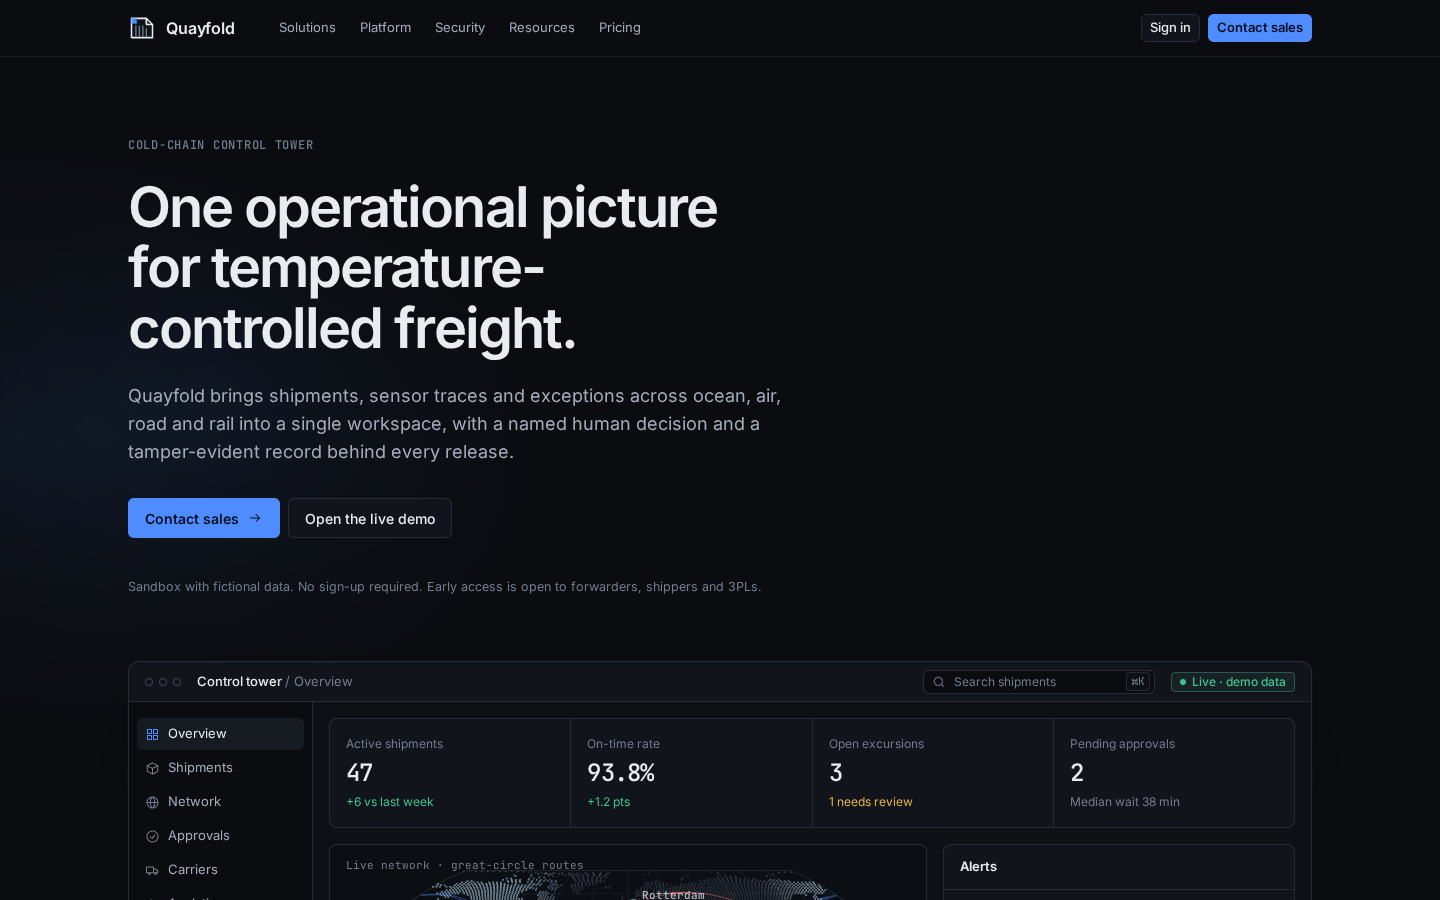The image size is (1440, 900).
Task: Click the On-time rate 93.8% card
Action: click(691, 773)
